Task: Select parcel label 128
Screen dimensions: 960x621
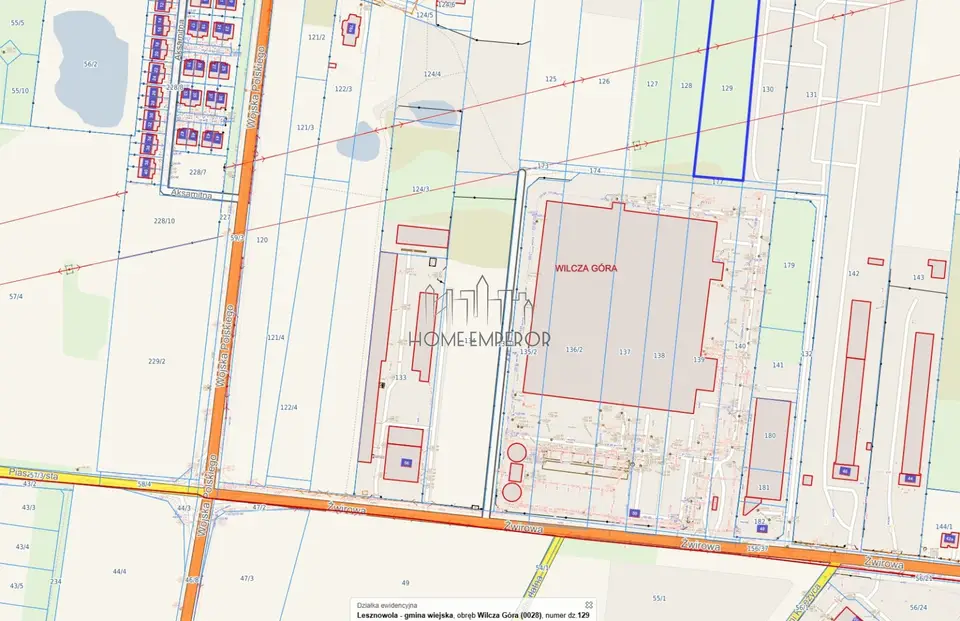Action: pyautogui.click(x=686, y=86)
